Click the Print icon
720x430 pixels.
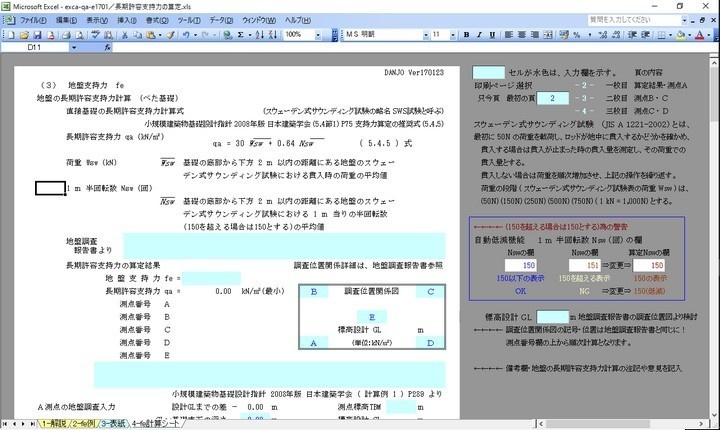tap(66, 35)
